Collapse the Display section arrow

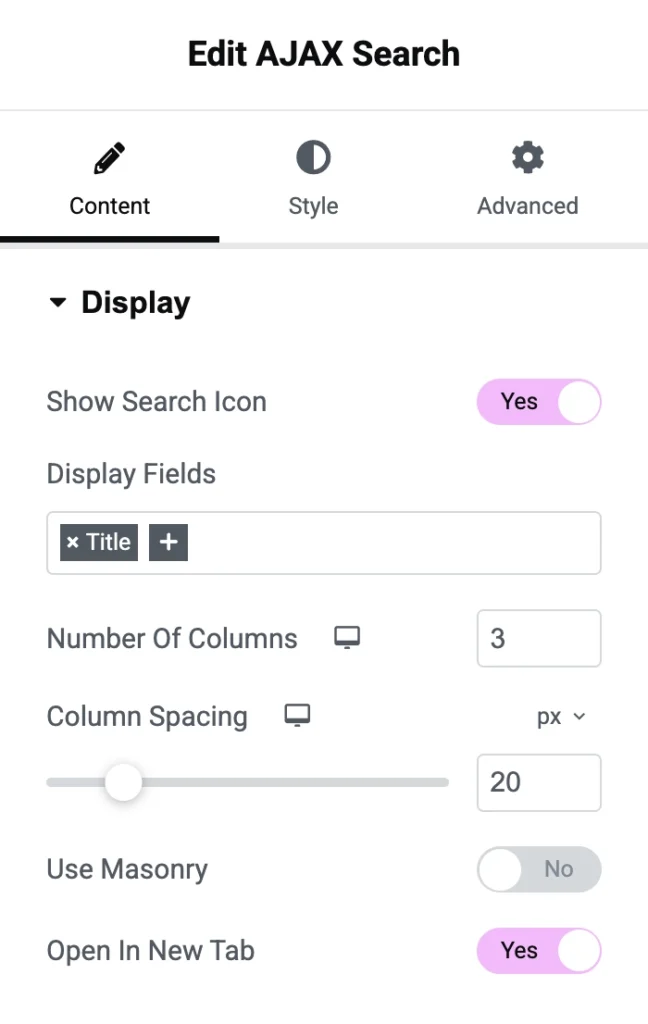point(58,303)
